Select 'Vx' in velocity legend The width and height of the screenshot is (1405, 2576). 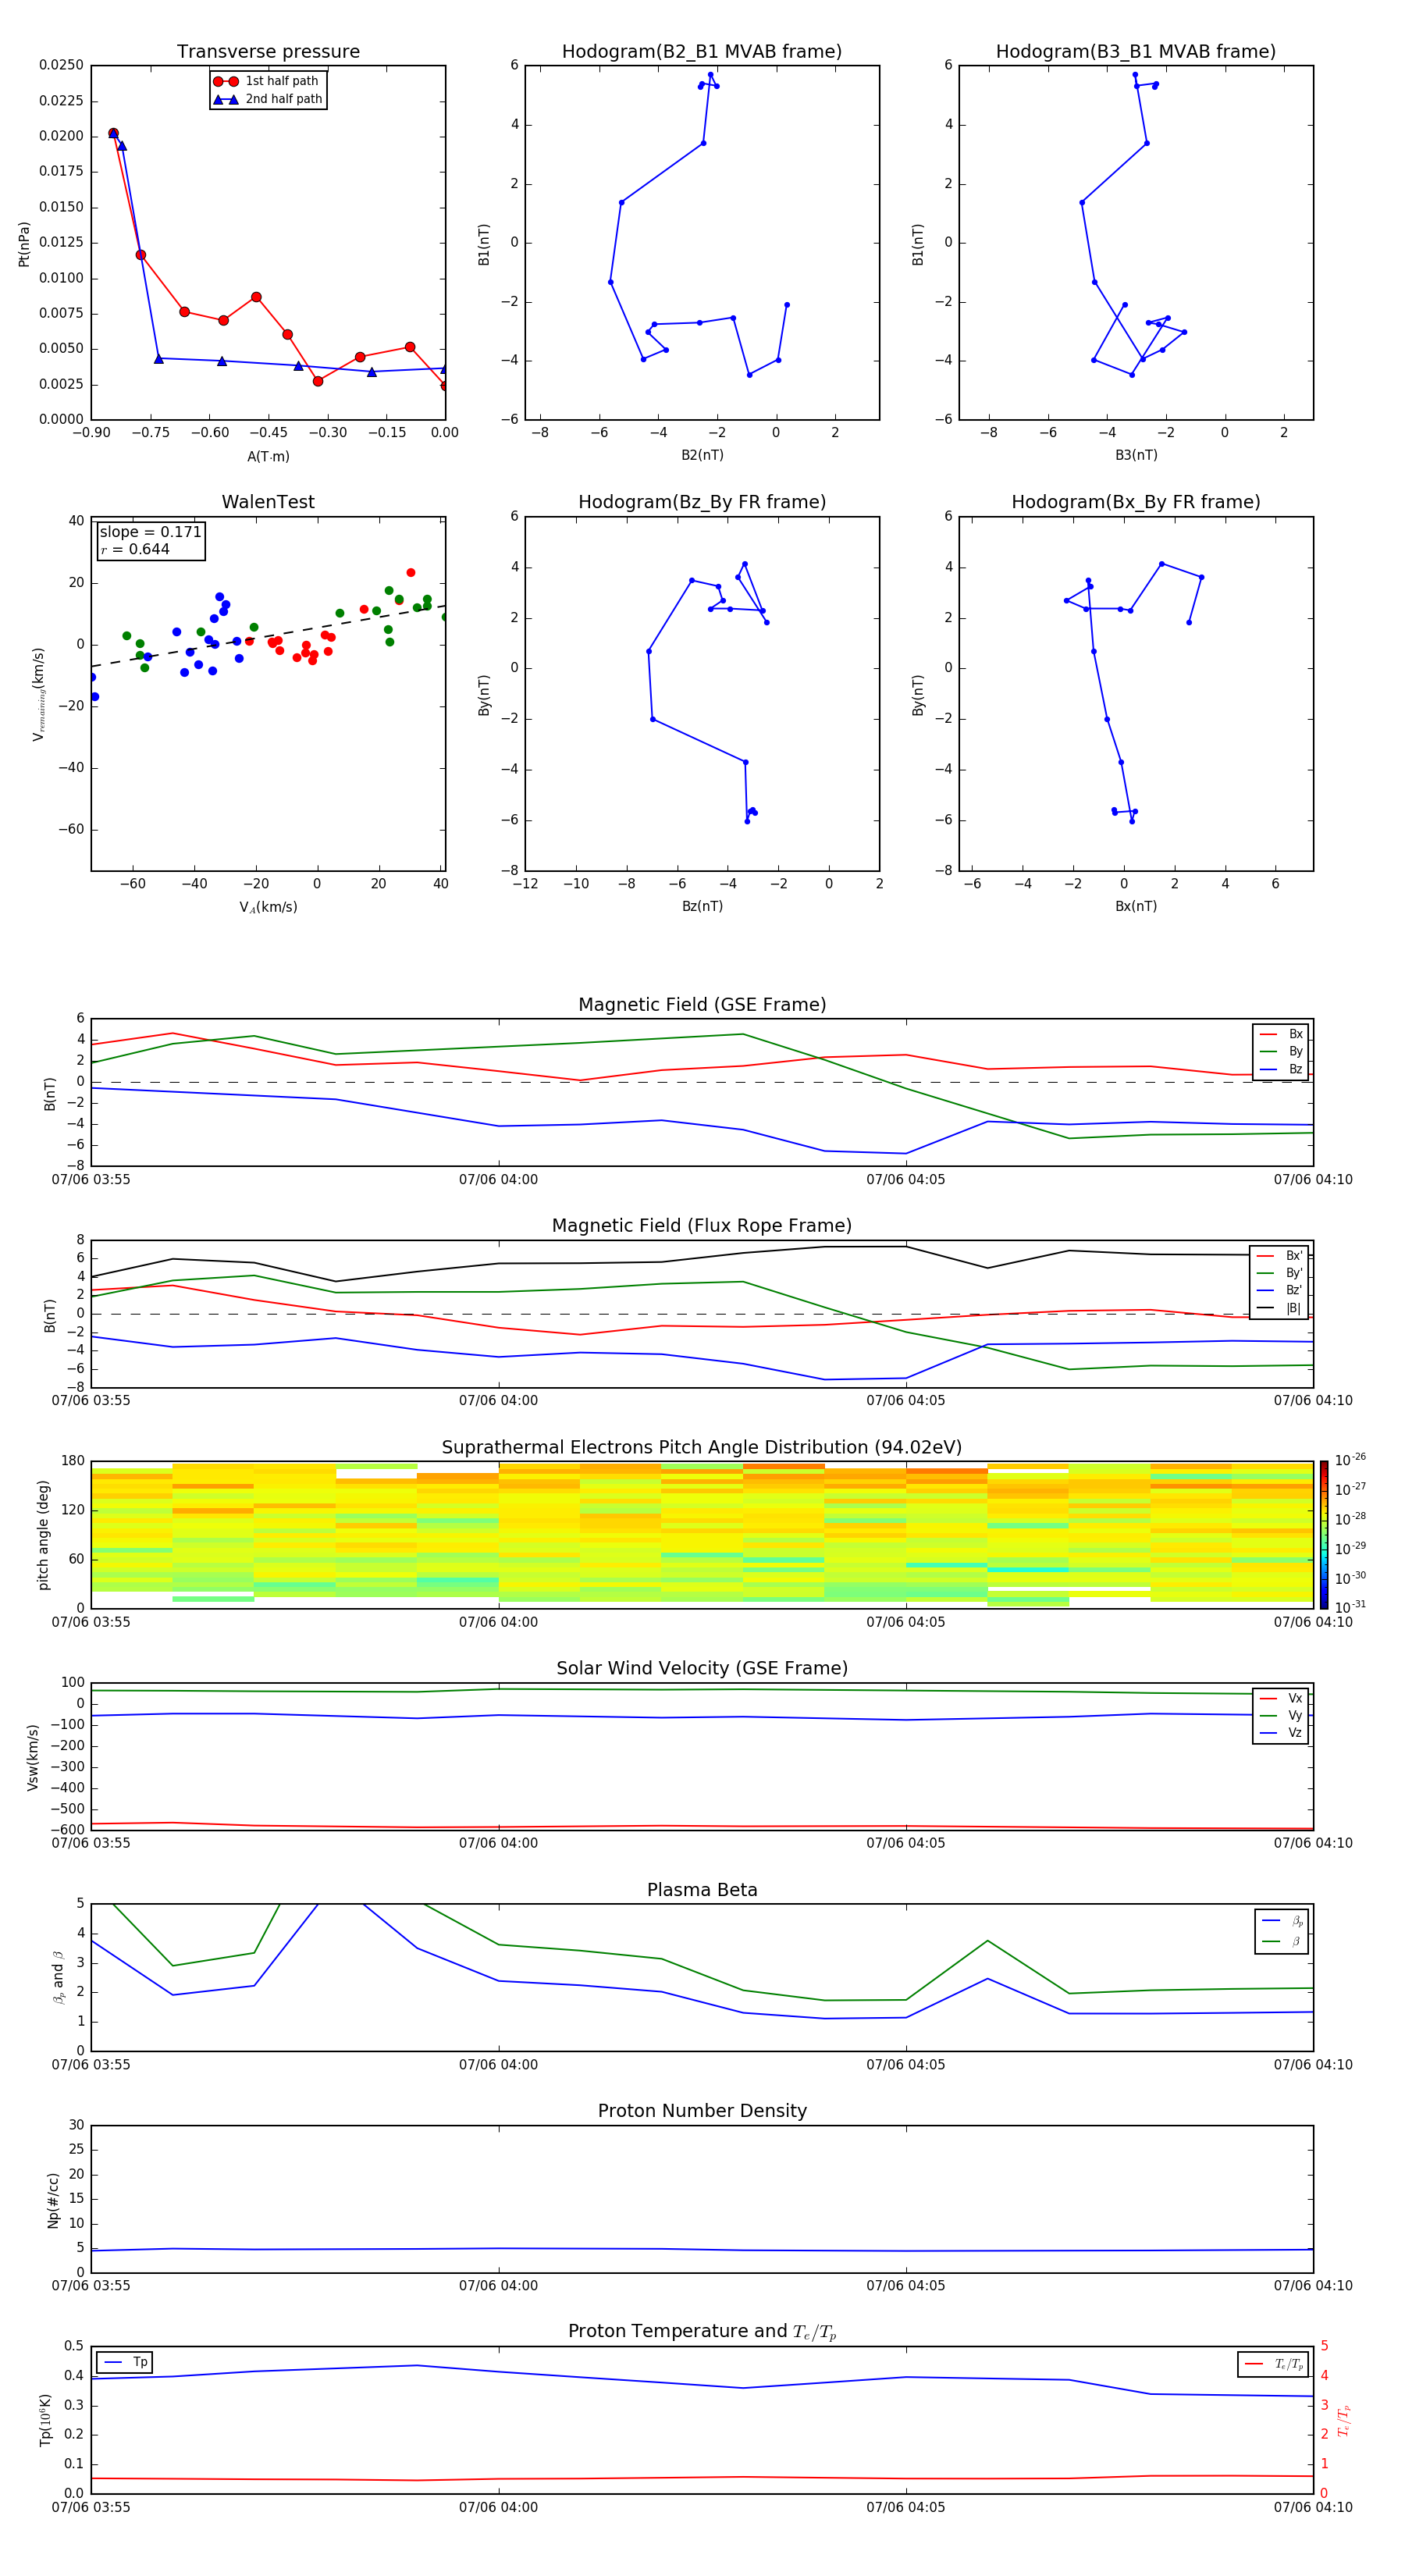(1281, 1699)
